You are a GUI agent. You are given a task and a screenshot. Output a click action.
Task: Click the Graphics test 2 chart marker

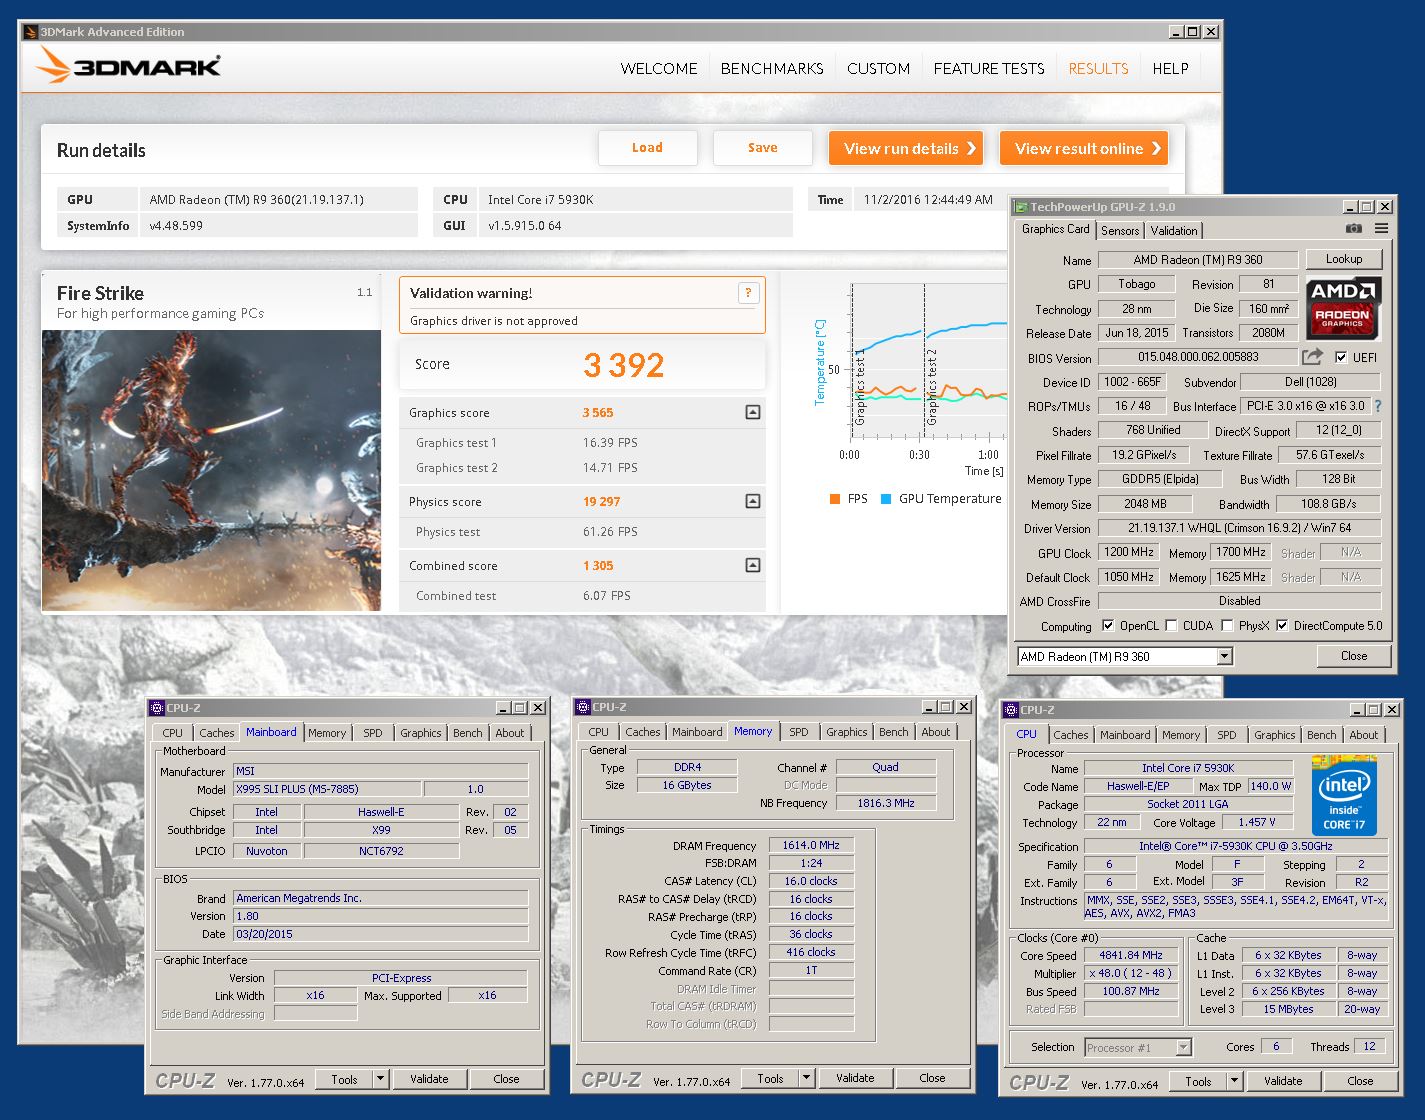coord(932,387)
